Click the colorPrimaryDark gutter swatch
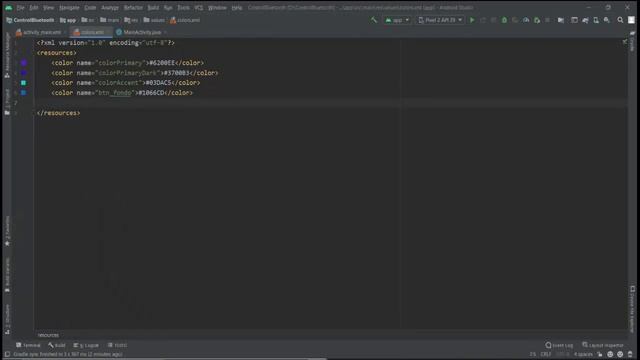Screen dimensions: 640x360 point(24,73)
